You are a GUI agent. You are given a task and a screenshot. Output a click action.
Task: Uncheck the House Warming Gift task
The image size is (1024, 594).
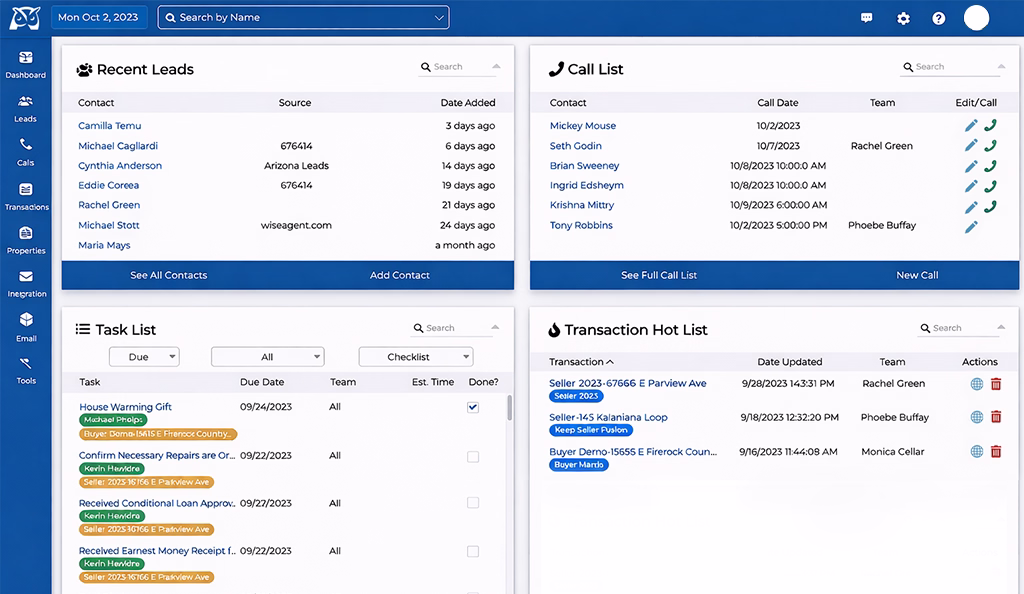[471, 407]
